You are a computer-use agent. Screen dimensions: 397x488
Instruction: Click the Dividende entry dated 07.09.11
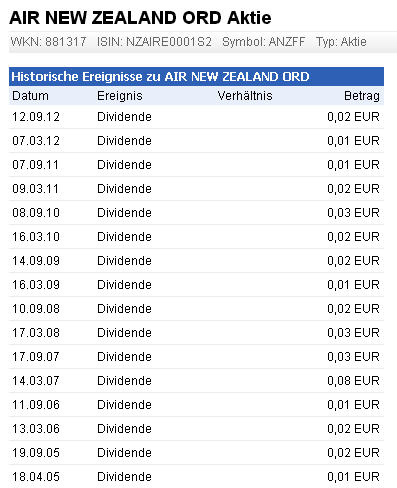(124, 165)
